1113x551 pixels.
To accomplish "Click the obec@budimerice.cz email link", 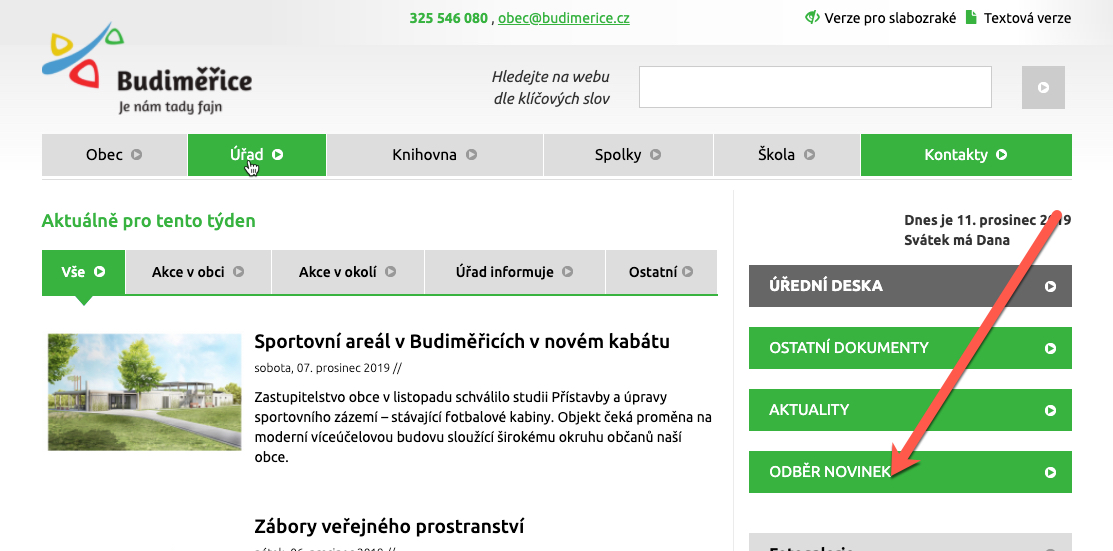I will point(564,18).
